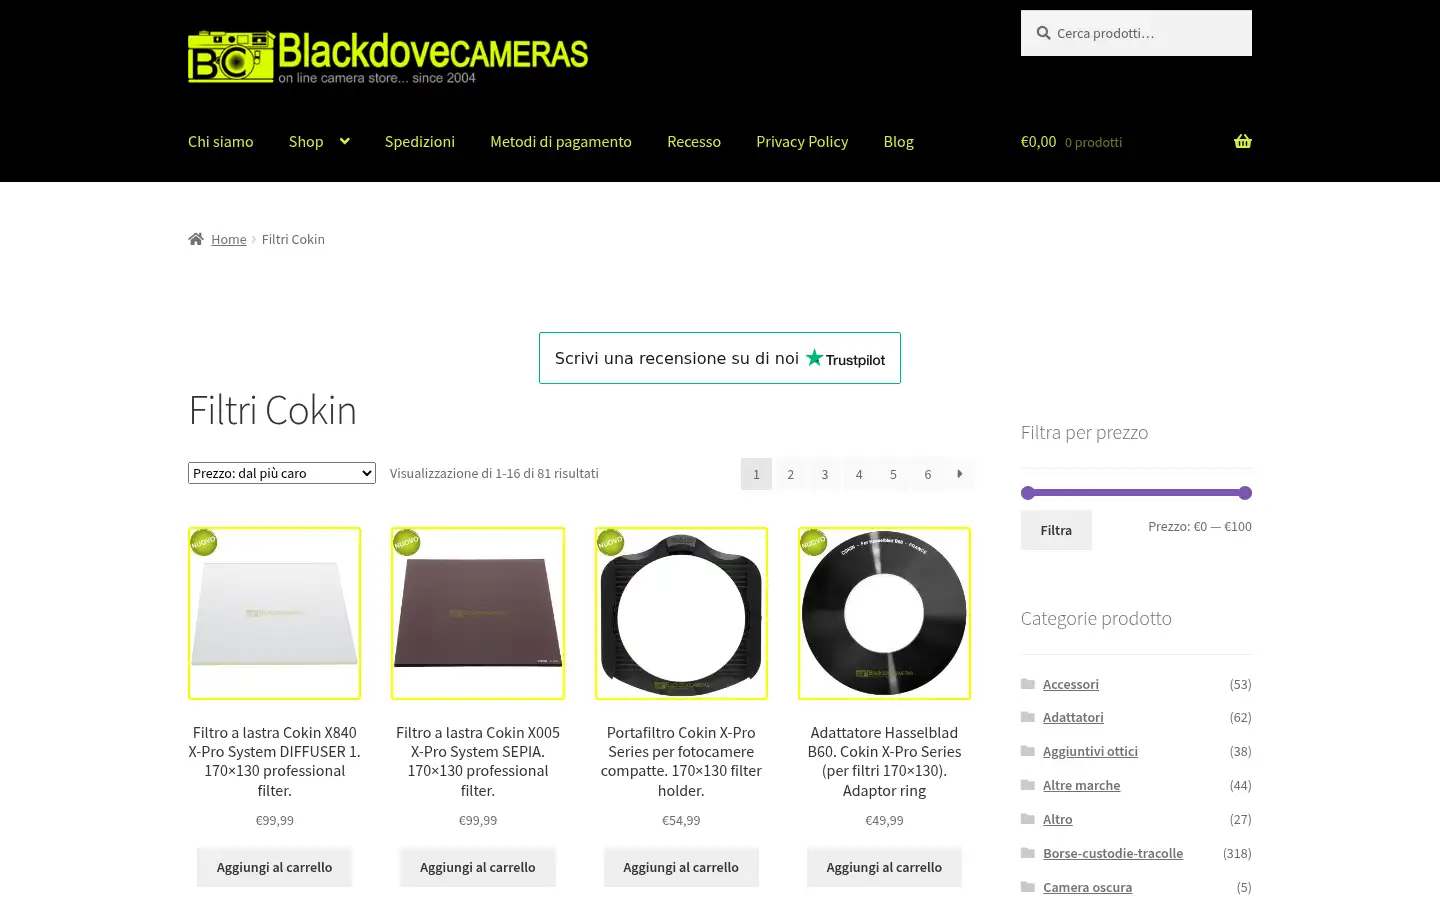The height and width of the screenshot is (900, 1440).
Task: Add Cokin X005 SEPIA filter to cart
Action: (478, 867)
